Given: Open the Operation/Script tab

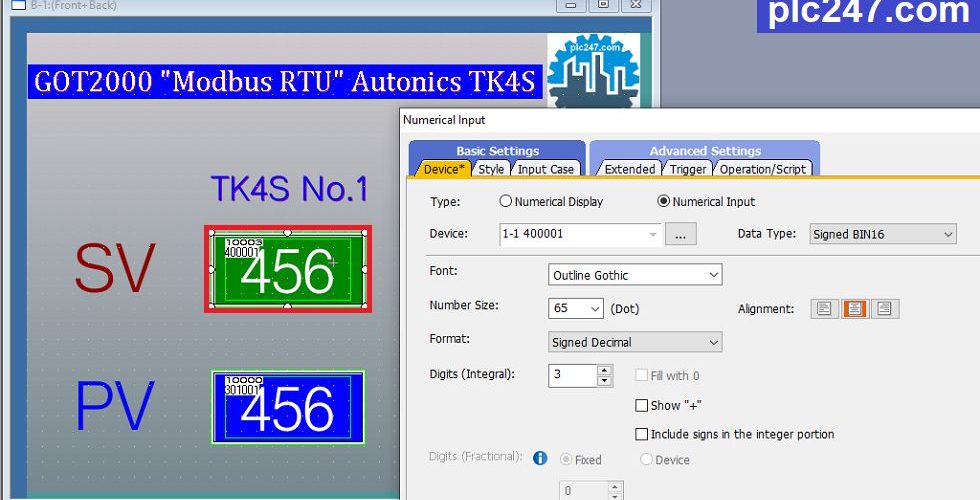Looking at the screenshot, I should pyautogui.click(x=762, y=169).
